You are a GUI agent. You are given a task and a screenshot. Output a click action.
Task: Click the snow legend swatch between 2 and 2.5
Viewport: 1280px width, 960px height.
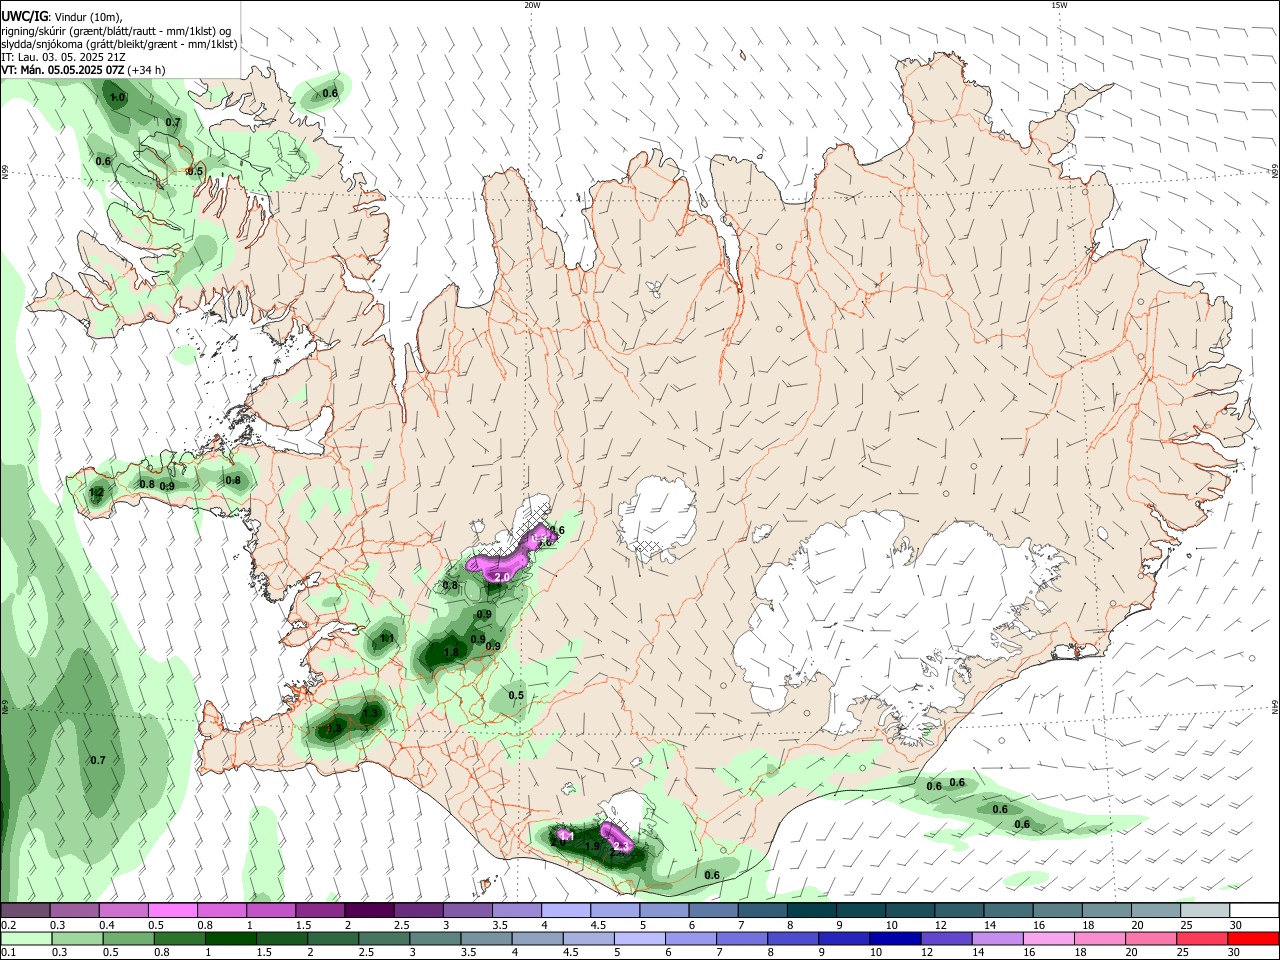click(368, 910)
